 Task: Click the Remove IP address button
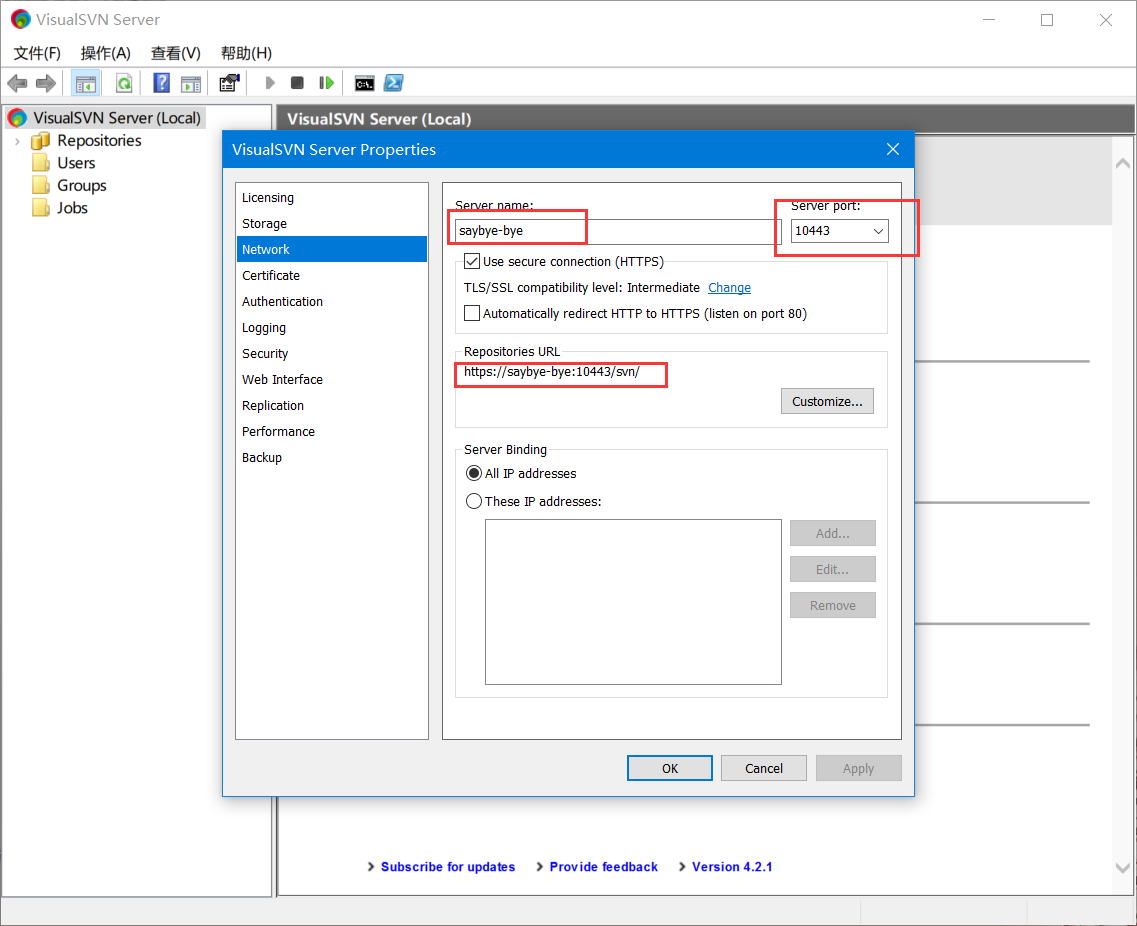coord(832,605)
